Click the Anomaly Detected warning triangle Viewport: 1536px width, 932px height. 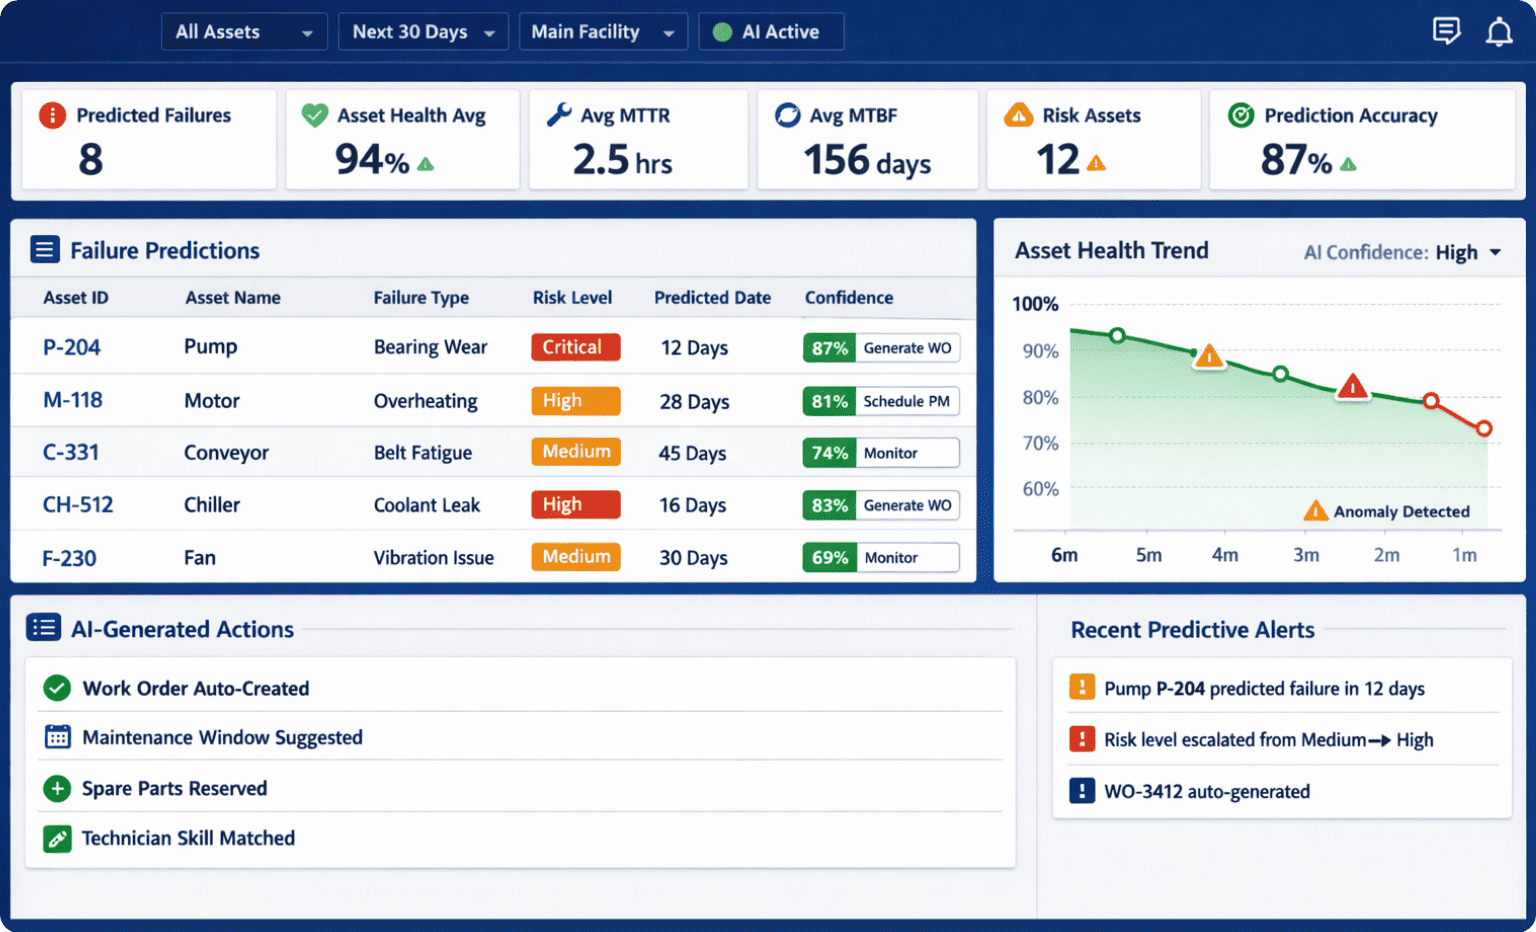pyautogui.click(x=1315, y=511)
